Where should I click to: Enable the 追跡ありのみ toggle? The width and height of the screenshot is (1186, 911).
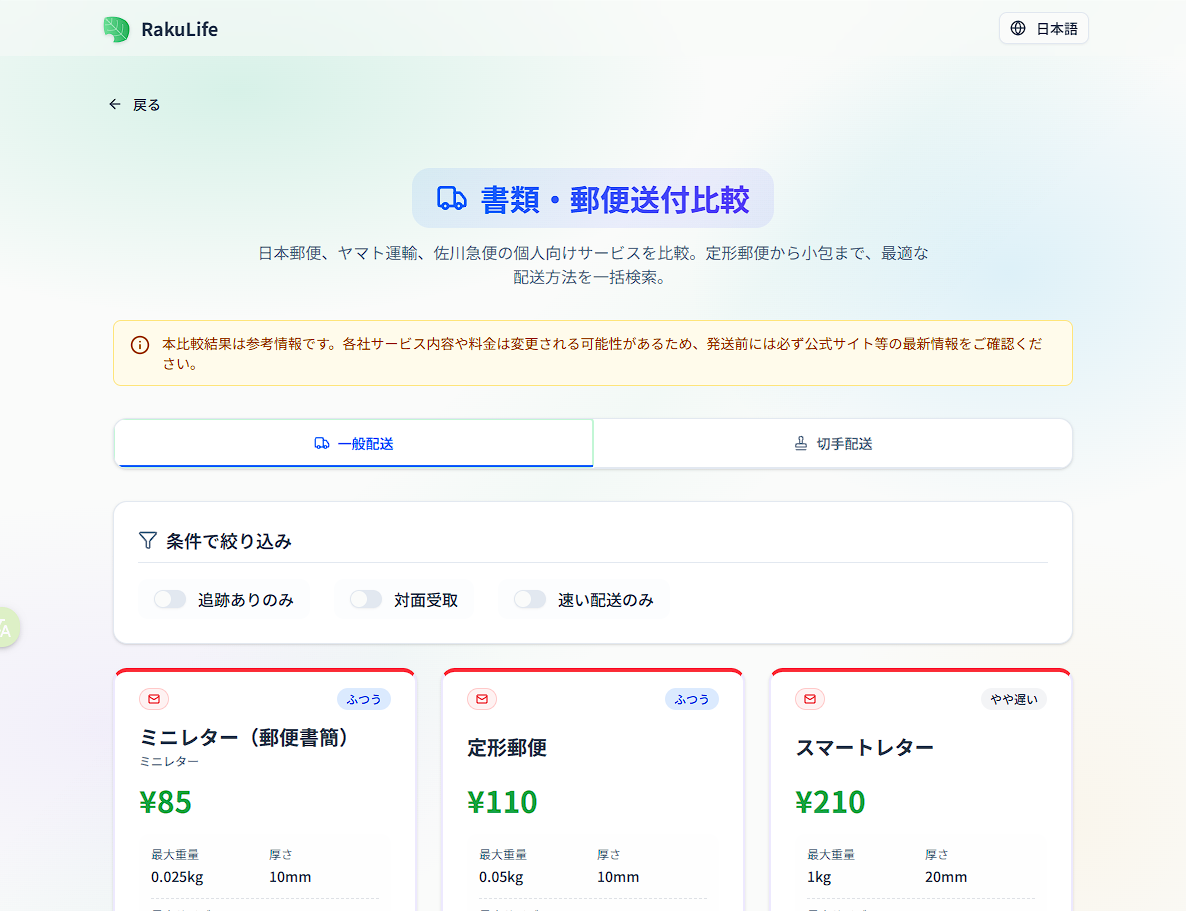click(170, 600)
